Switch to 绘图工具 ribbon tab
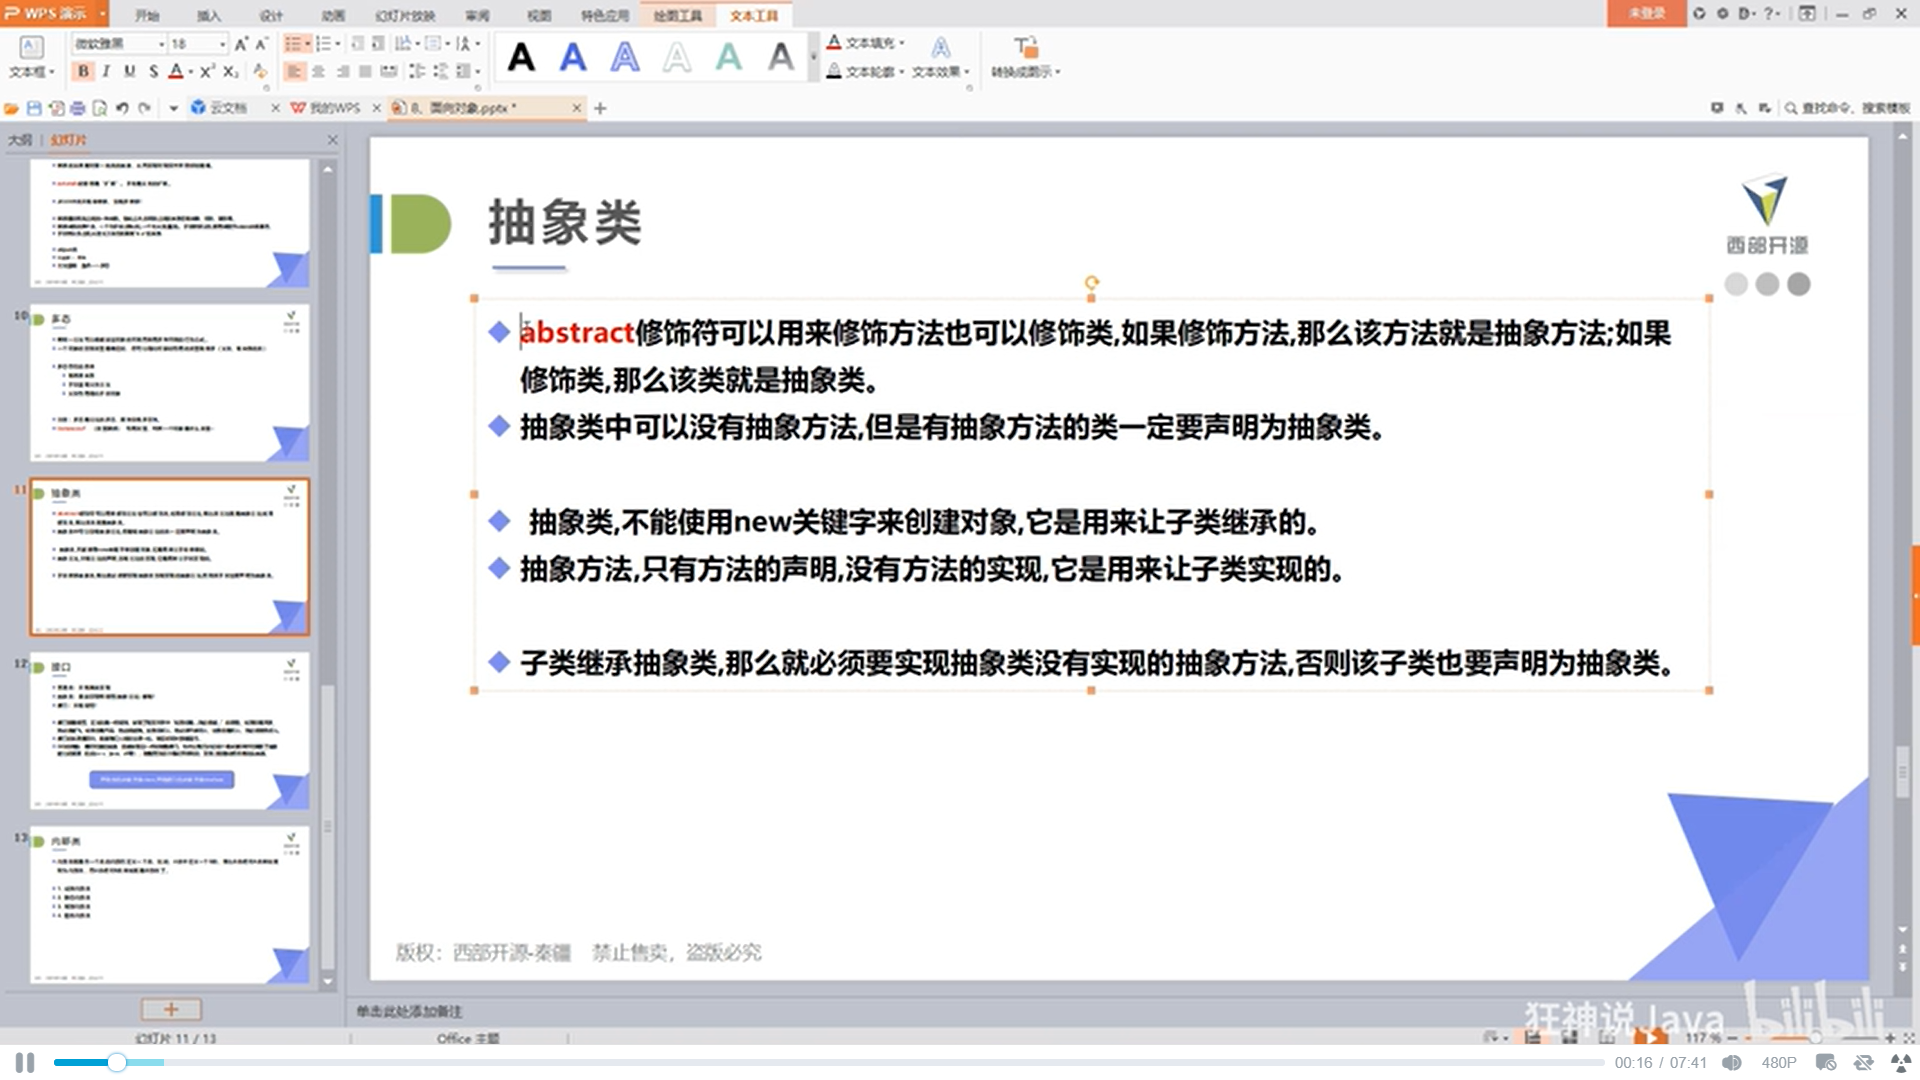 click(678, 16)
